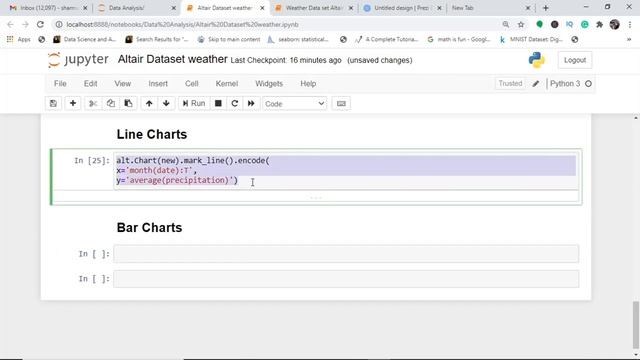Click the Trusted notebook indicator
The width and height of the screenshot is (640, 360).
(510, 83)
